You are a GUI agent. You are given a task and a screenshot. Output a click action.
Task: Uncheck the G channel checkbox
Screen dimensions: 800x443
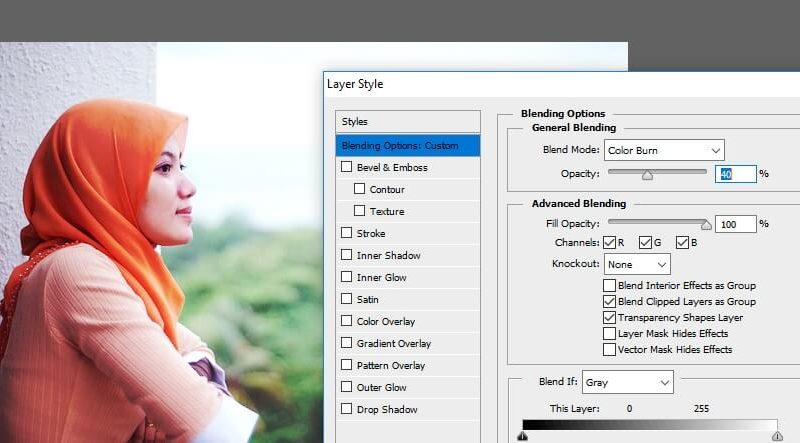[x=645, y=242]
